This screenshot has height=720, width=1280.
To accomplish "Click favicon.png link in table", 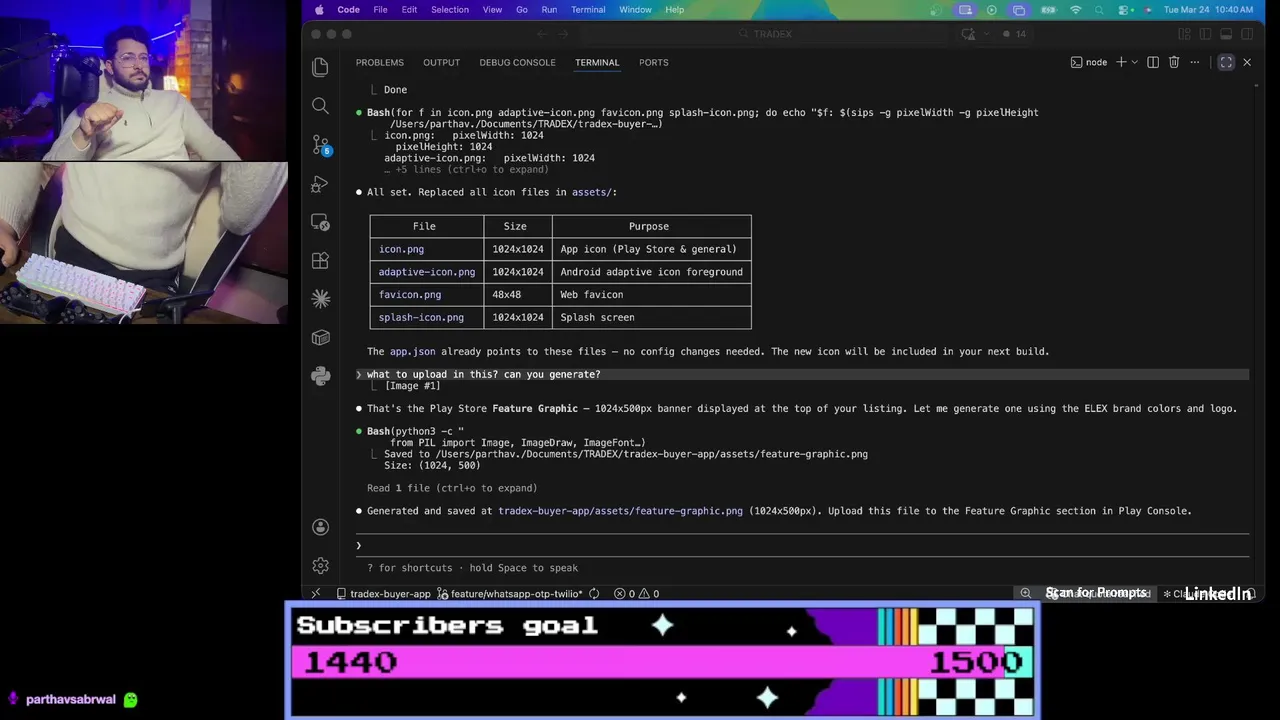I will pyautogui.click(x=410, y=295).
